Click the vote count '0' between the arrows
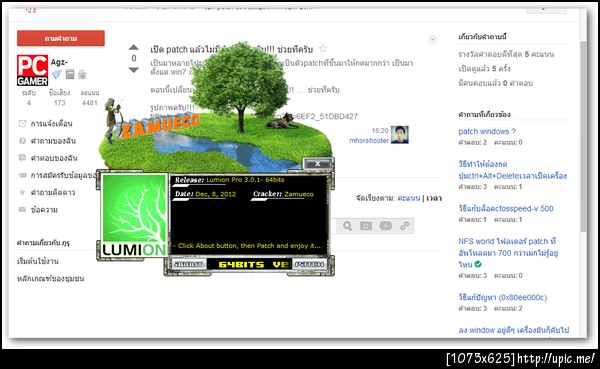600x369 pixels. [x=134, y=58]
